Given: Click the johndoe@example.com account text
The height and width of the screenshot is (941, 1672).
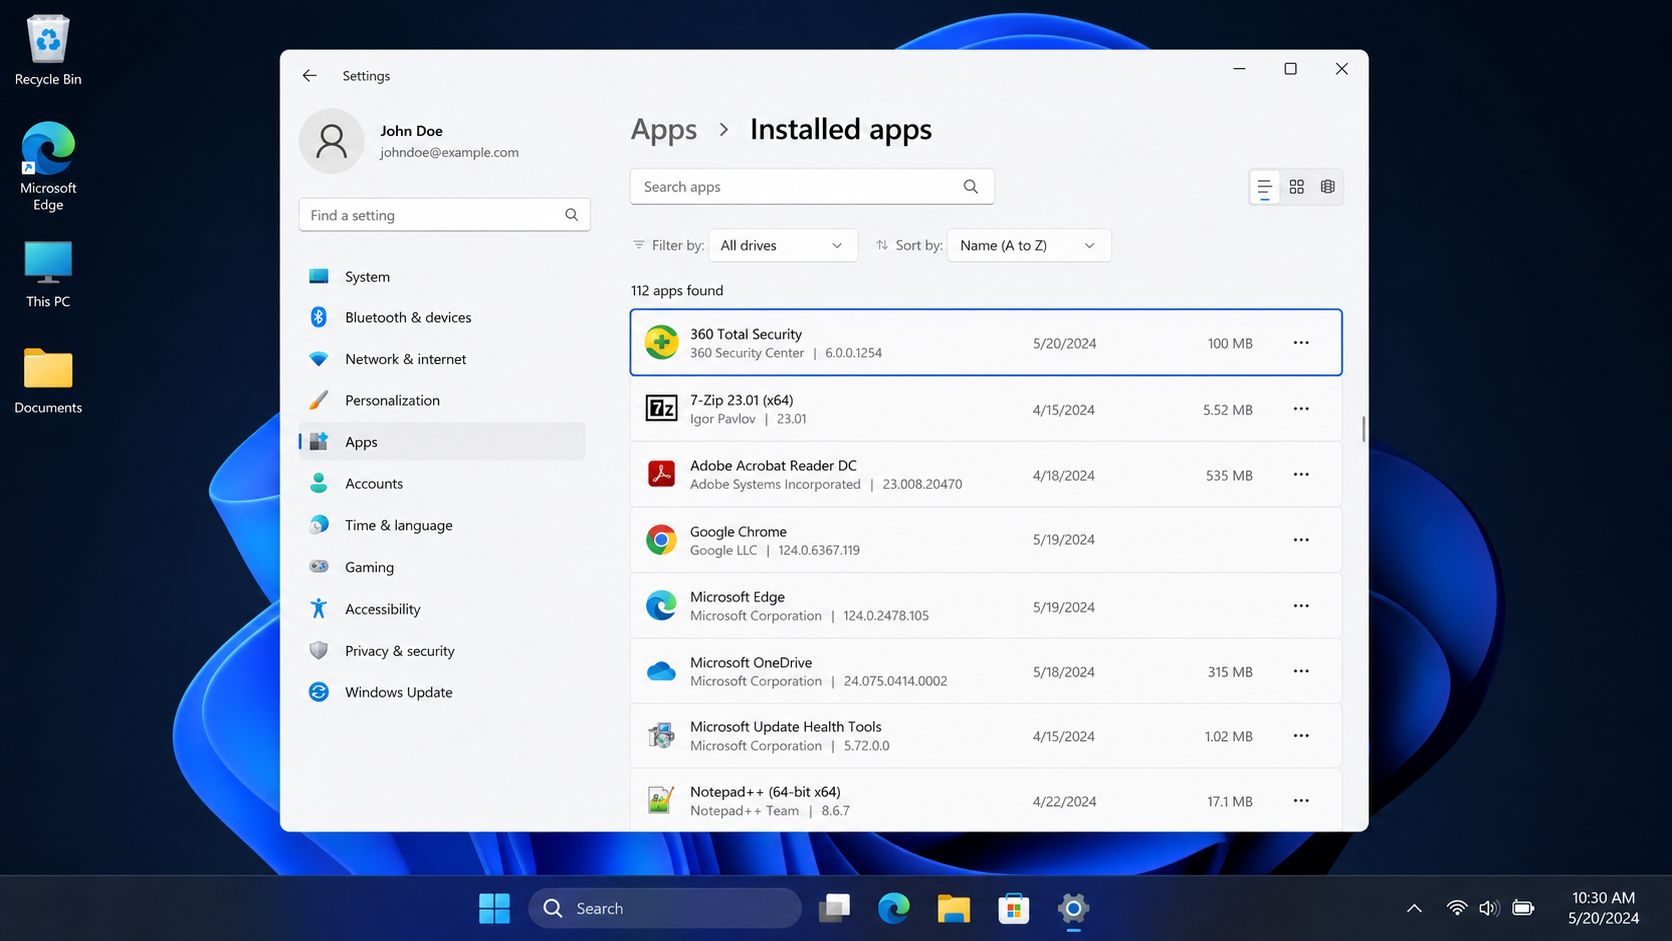Looking at the screenshot, I should pyautogui.click(x=449, y=153).
